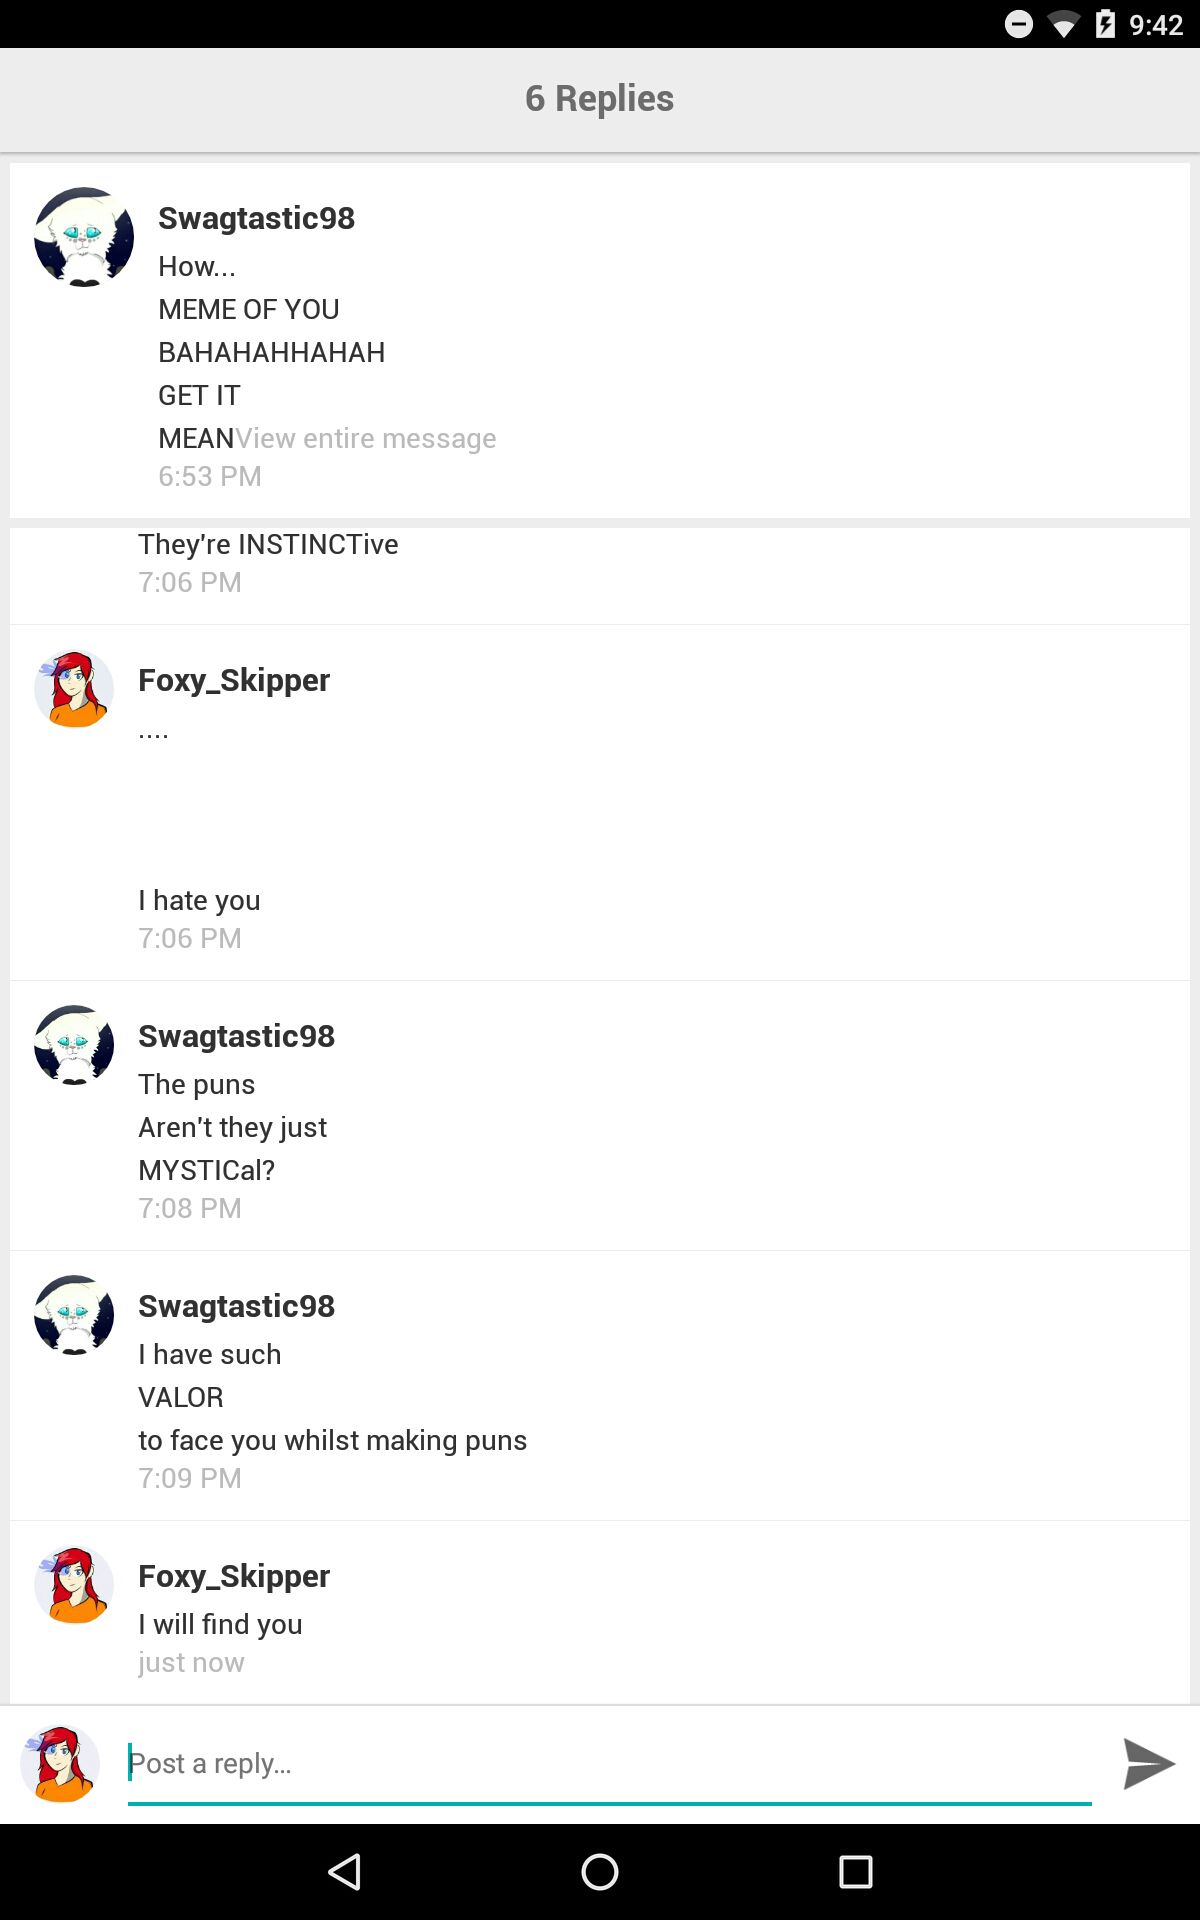Open Swagtastic98 username on the top post

(256, 218)
